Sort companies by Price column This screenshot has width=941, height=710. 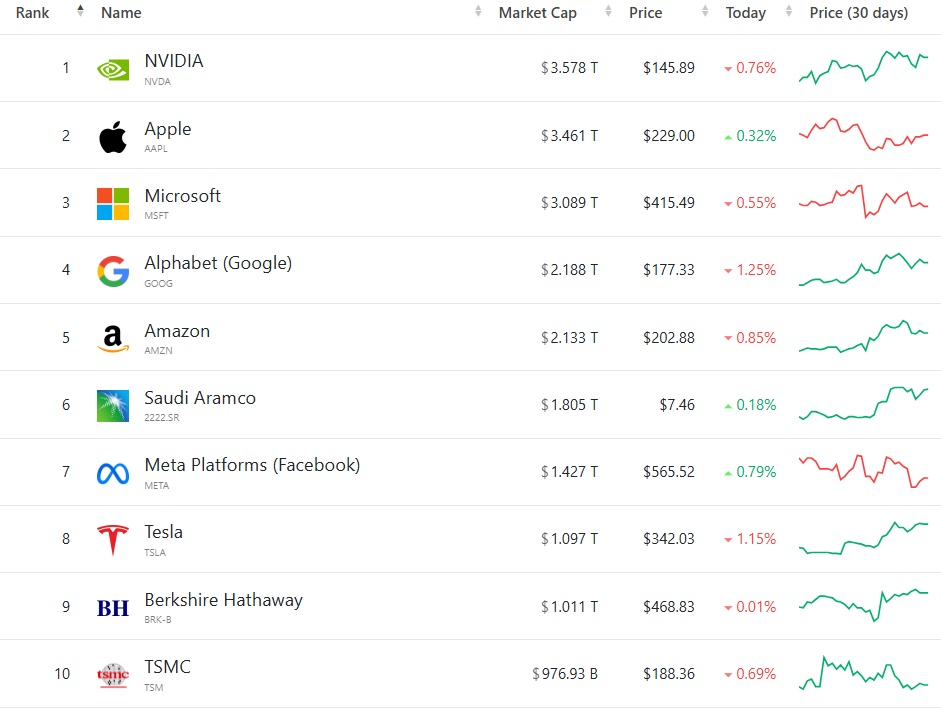pyautogui.click(x=646, y=13)
